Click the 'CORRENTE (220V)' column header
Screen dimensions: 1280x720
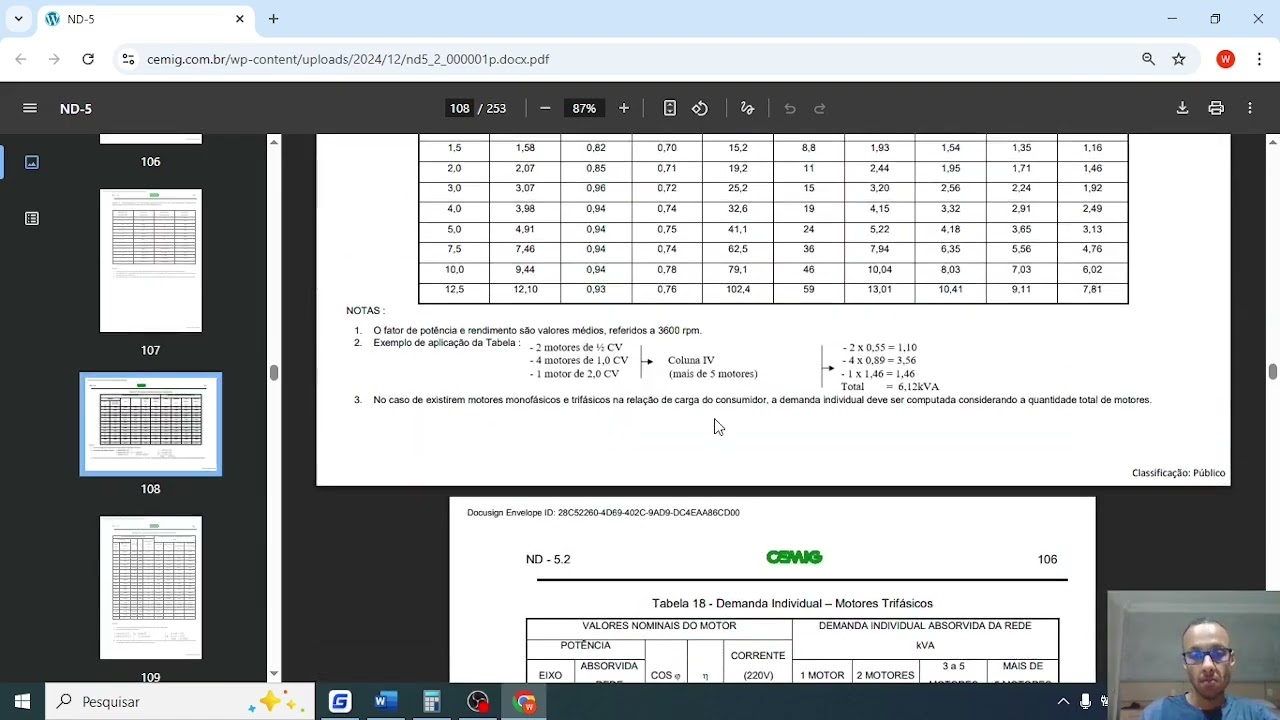pyautogui.click(x=758, y=665)
